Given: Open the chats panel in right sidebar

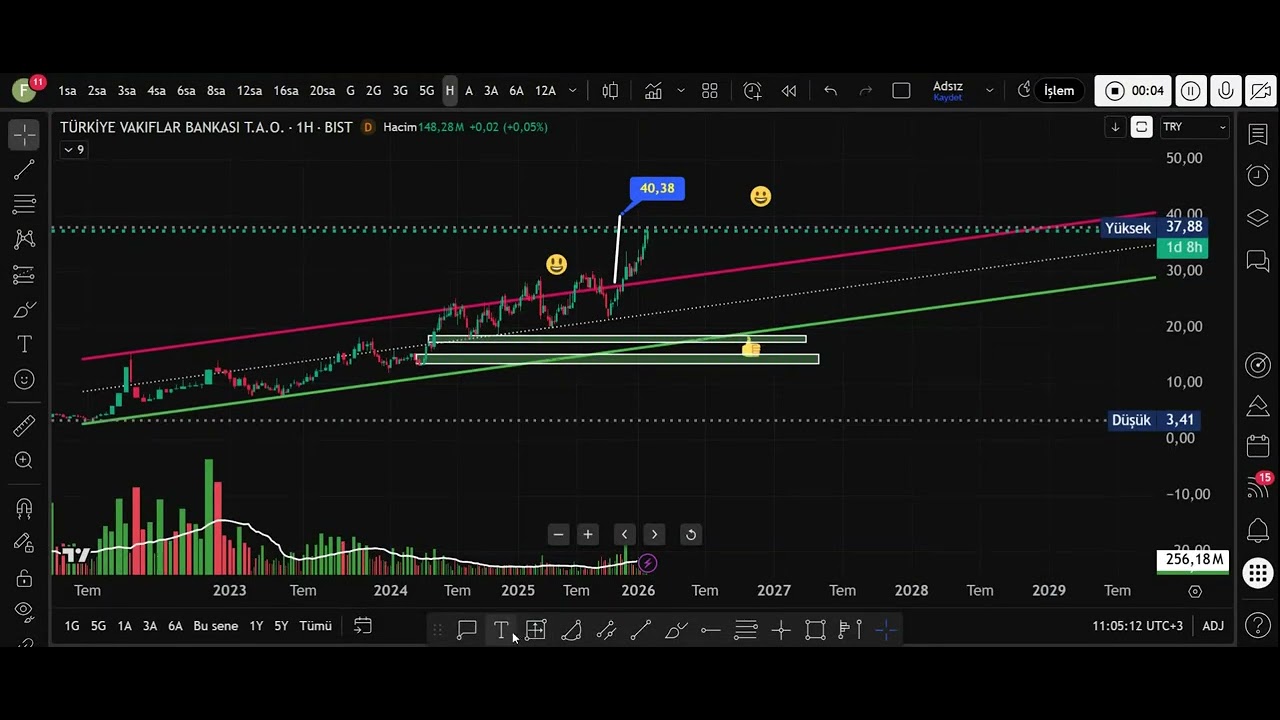Looking at the screenshot, I should click(x=1258, y=261).
